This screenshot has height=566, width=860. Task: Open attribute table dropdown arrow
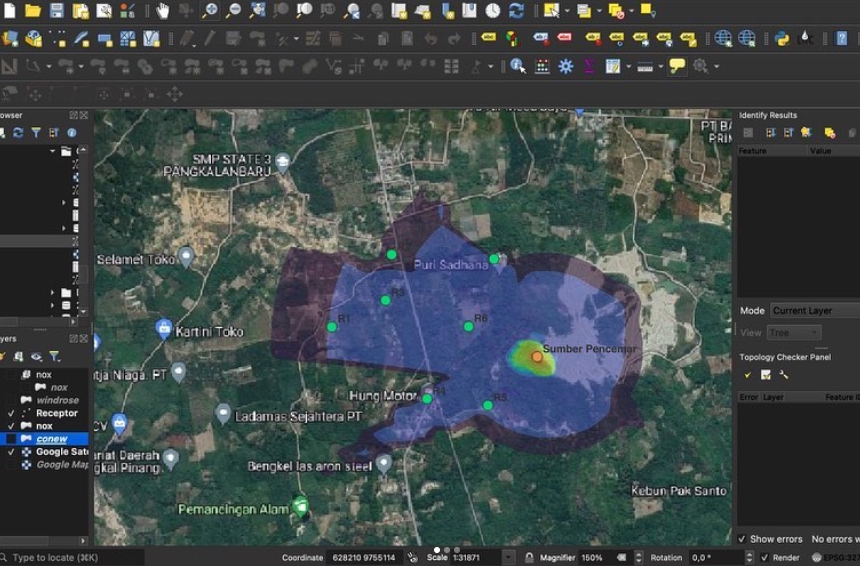coord(629,66)
